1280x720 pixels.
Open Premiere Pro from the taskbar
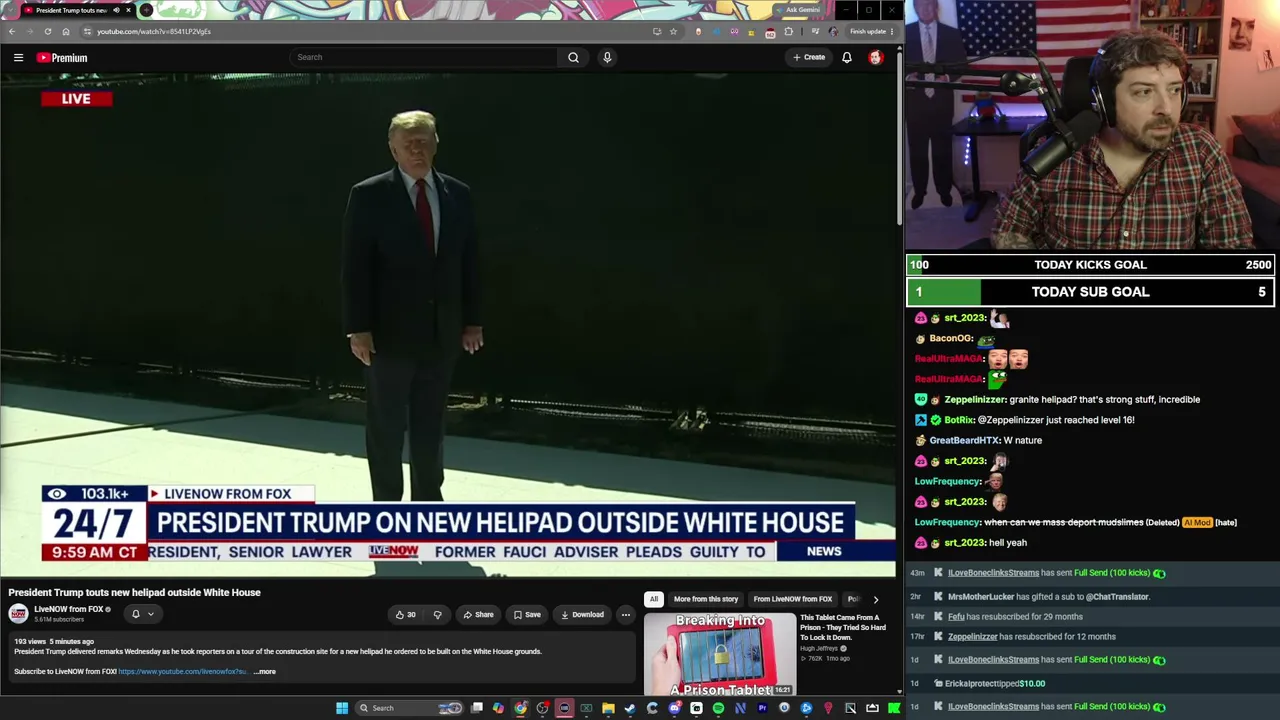(762, 708)
